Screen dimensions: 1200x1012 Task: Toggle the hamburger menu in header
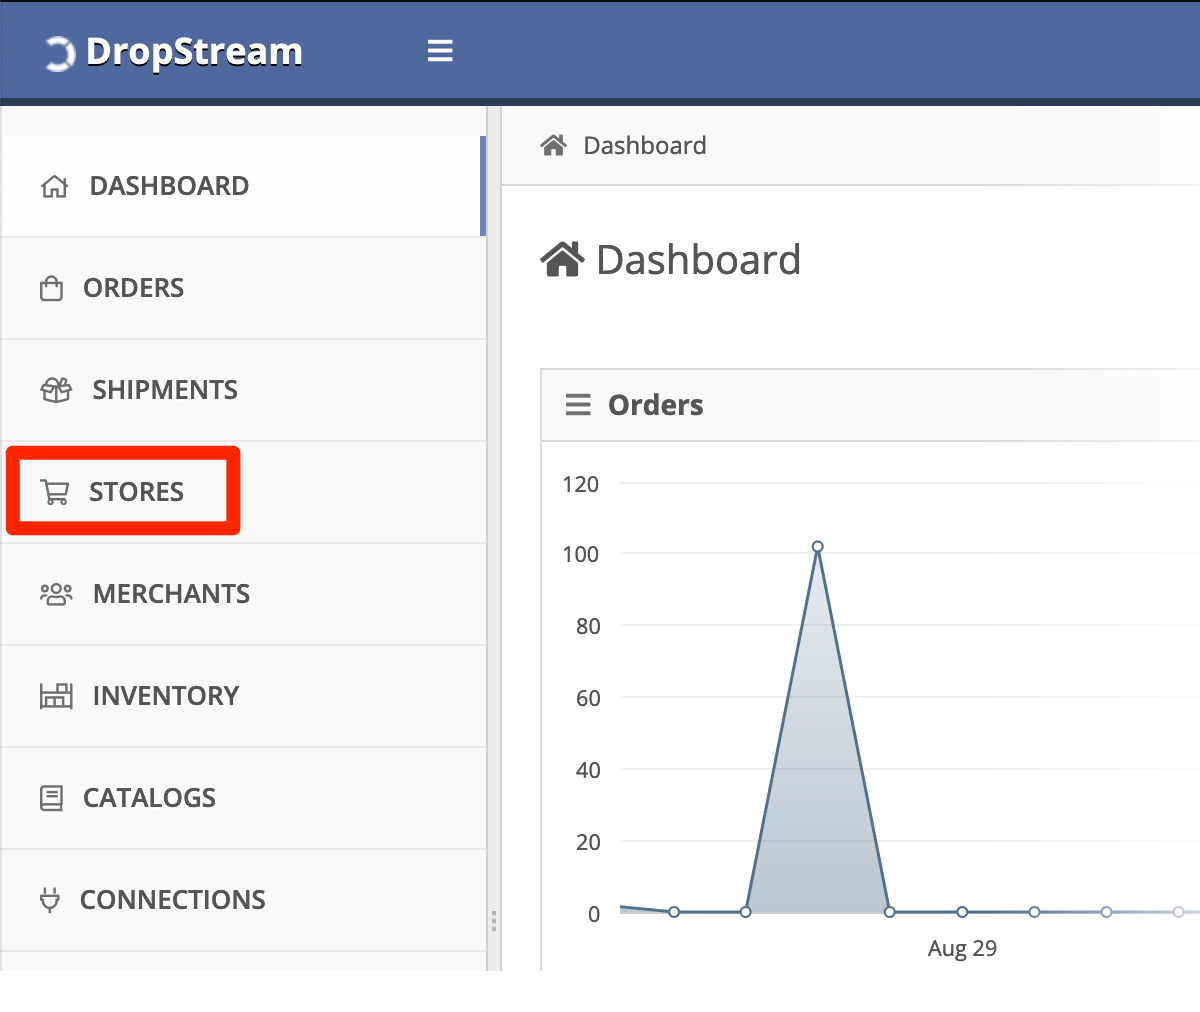[x=440, y=50]
